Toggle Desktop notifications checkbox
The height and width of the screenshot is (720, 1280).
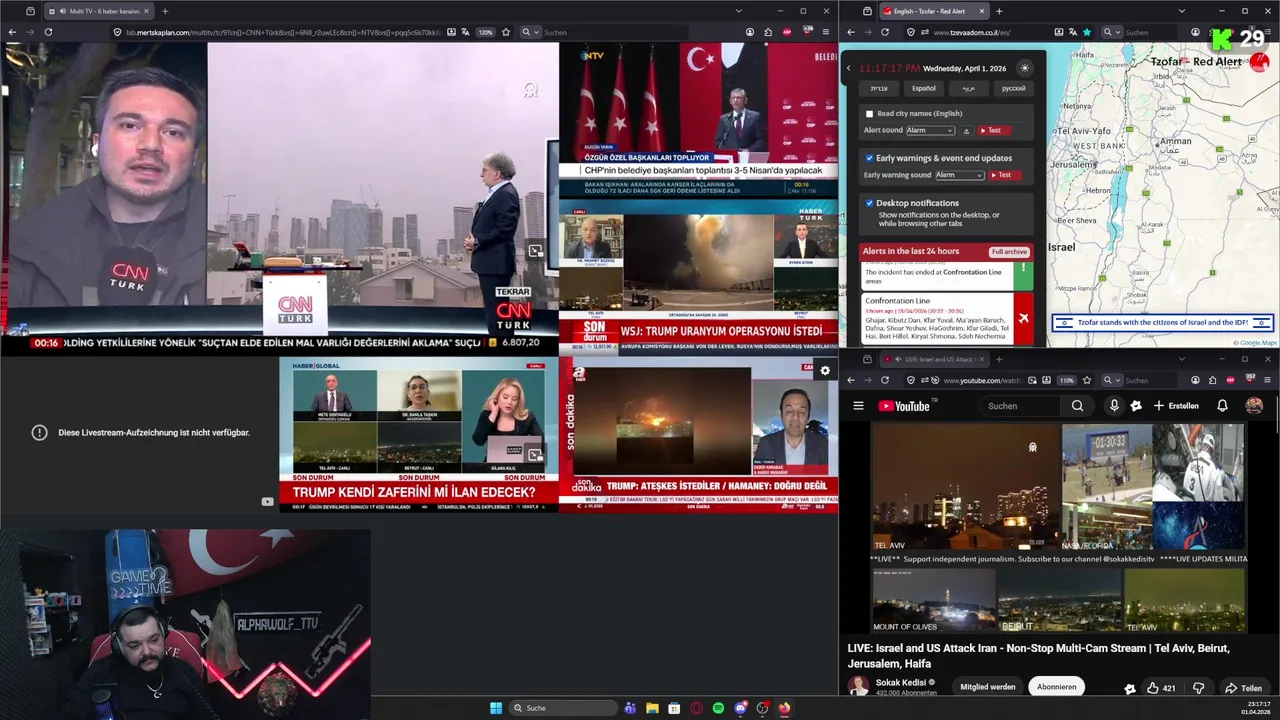(x=869, y=203)
